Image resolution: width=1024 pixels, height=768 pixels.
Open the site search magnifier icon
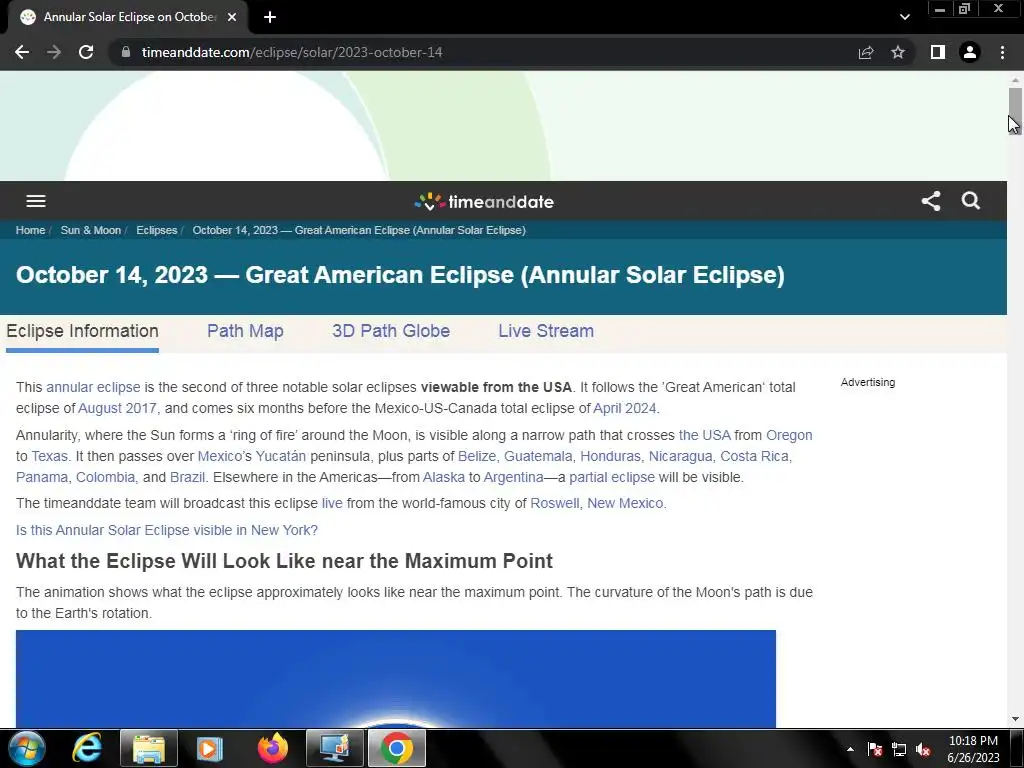[x=971, y=201]
